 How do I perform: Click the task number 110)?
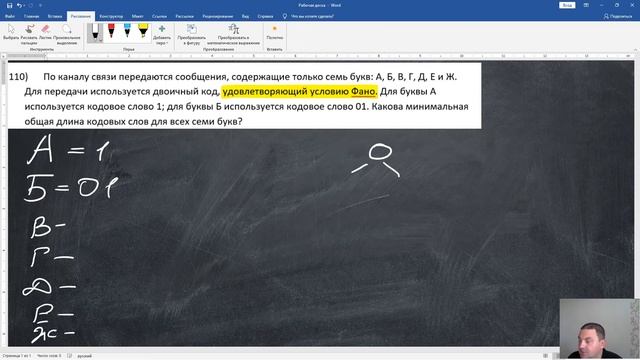coord(18,77)
